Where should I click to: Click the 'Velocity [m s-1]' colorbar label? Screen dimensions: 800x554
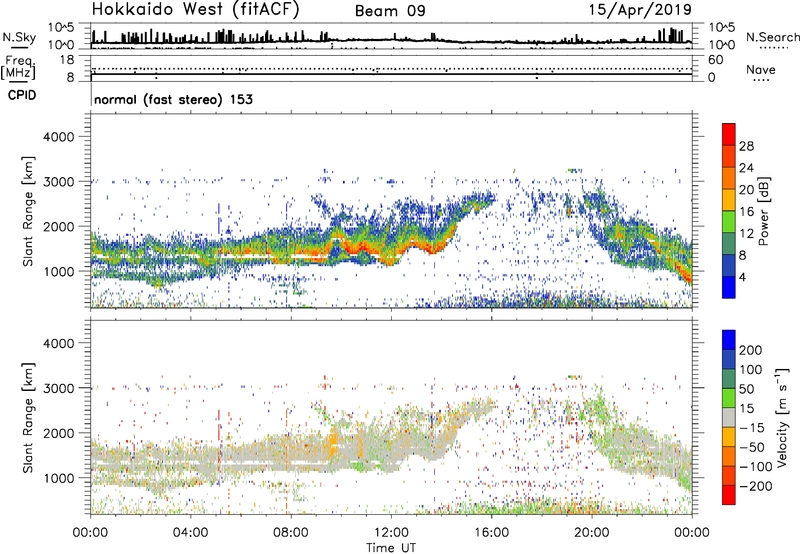tap(781, 417)
